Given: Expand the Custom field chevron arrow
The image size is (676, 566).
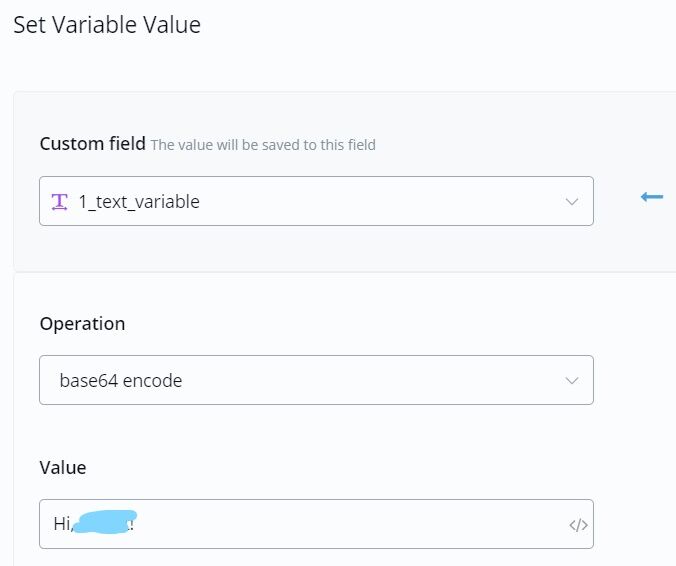Looking at the screenshot, I should click(x=572, y=202).
